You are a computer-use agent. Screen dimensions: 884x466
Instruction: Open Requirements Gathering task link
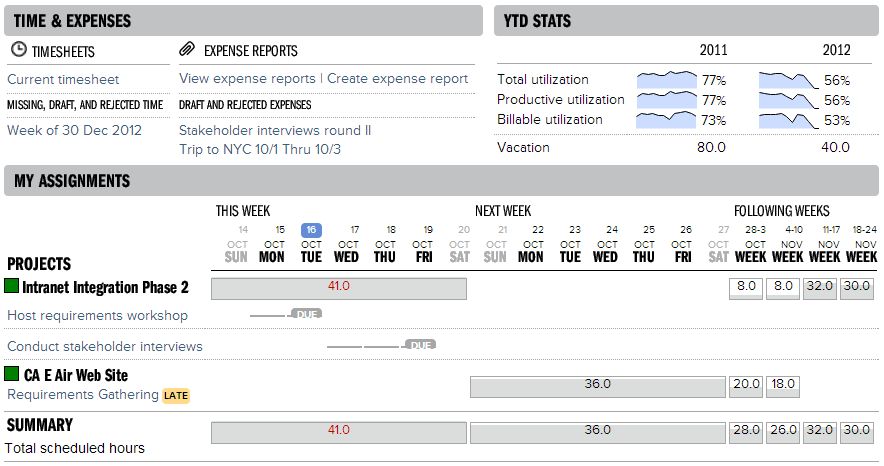(83, 394)
